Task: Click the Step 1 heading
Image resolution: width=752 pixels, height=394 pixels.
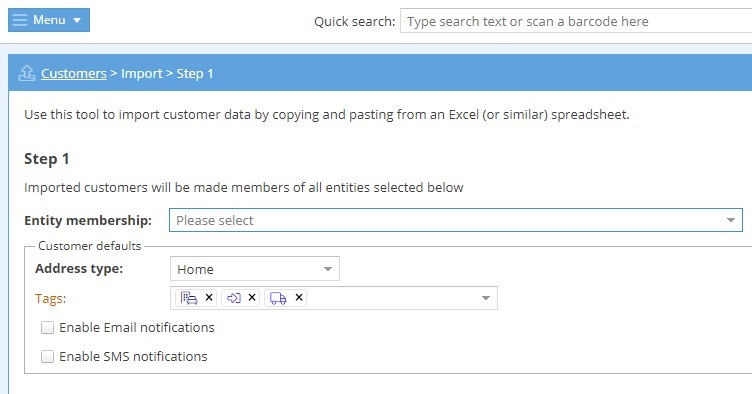Action: tap(47, 159)
